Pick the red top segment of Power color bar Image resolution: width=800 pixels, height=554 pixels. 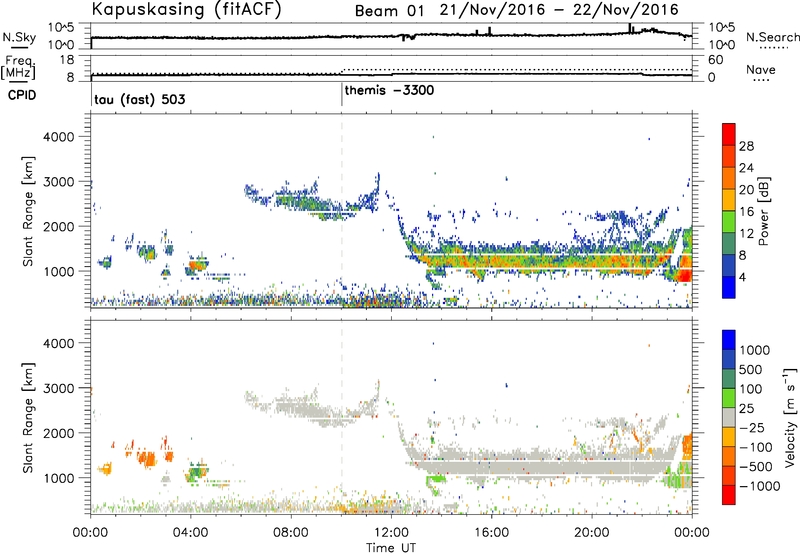pyautogui.click(x=729, y=134)
